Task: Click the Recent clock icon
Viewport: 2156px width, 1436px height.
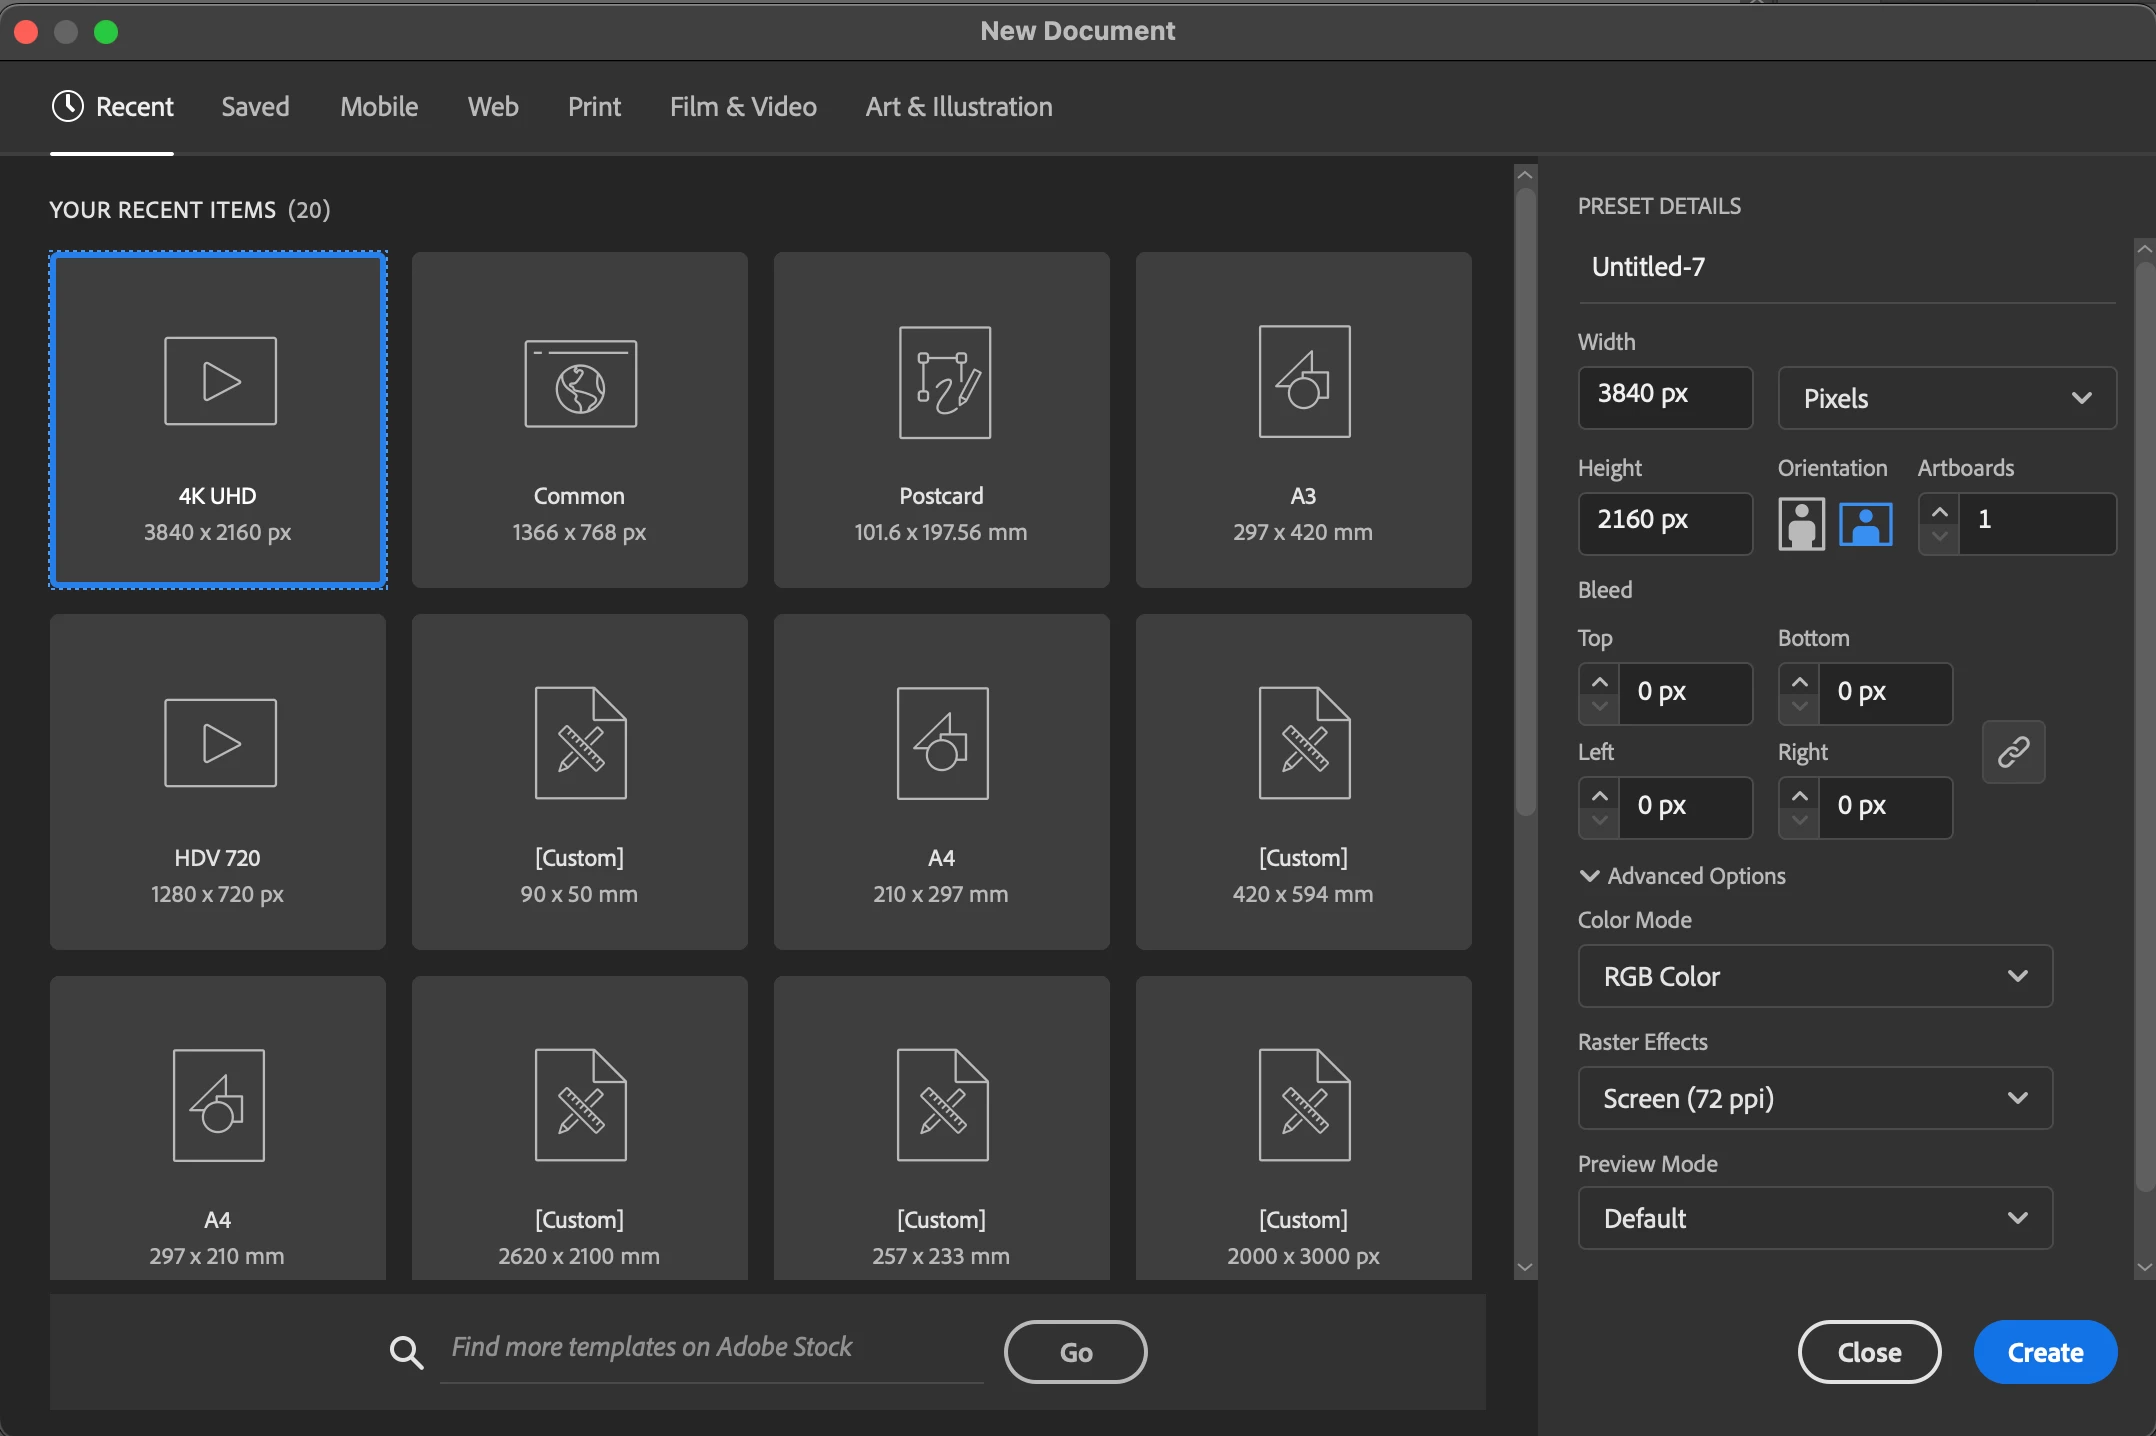Action: point(67,106)
